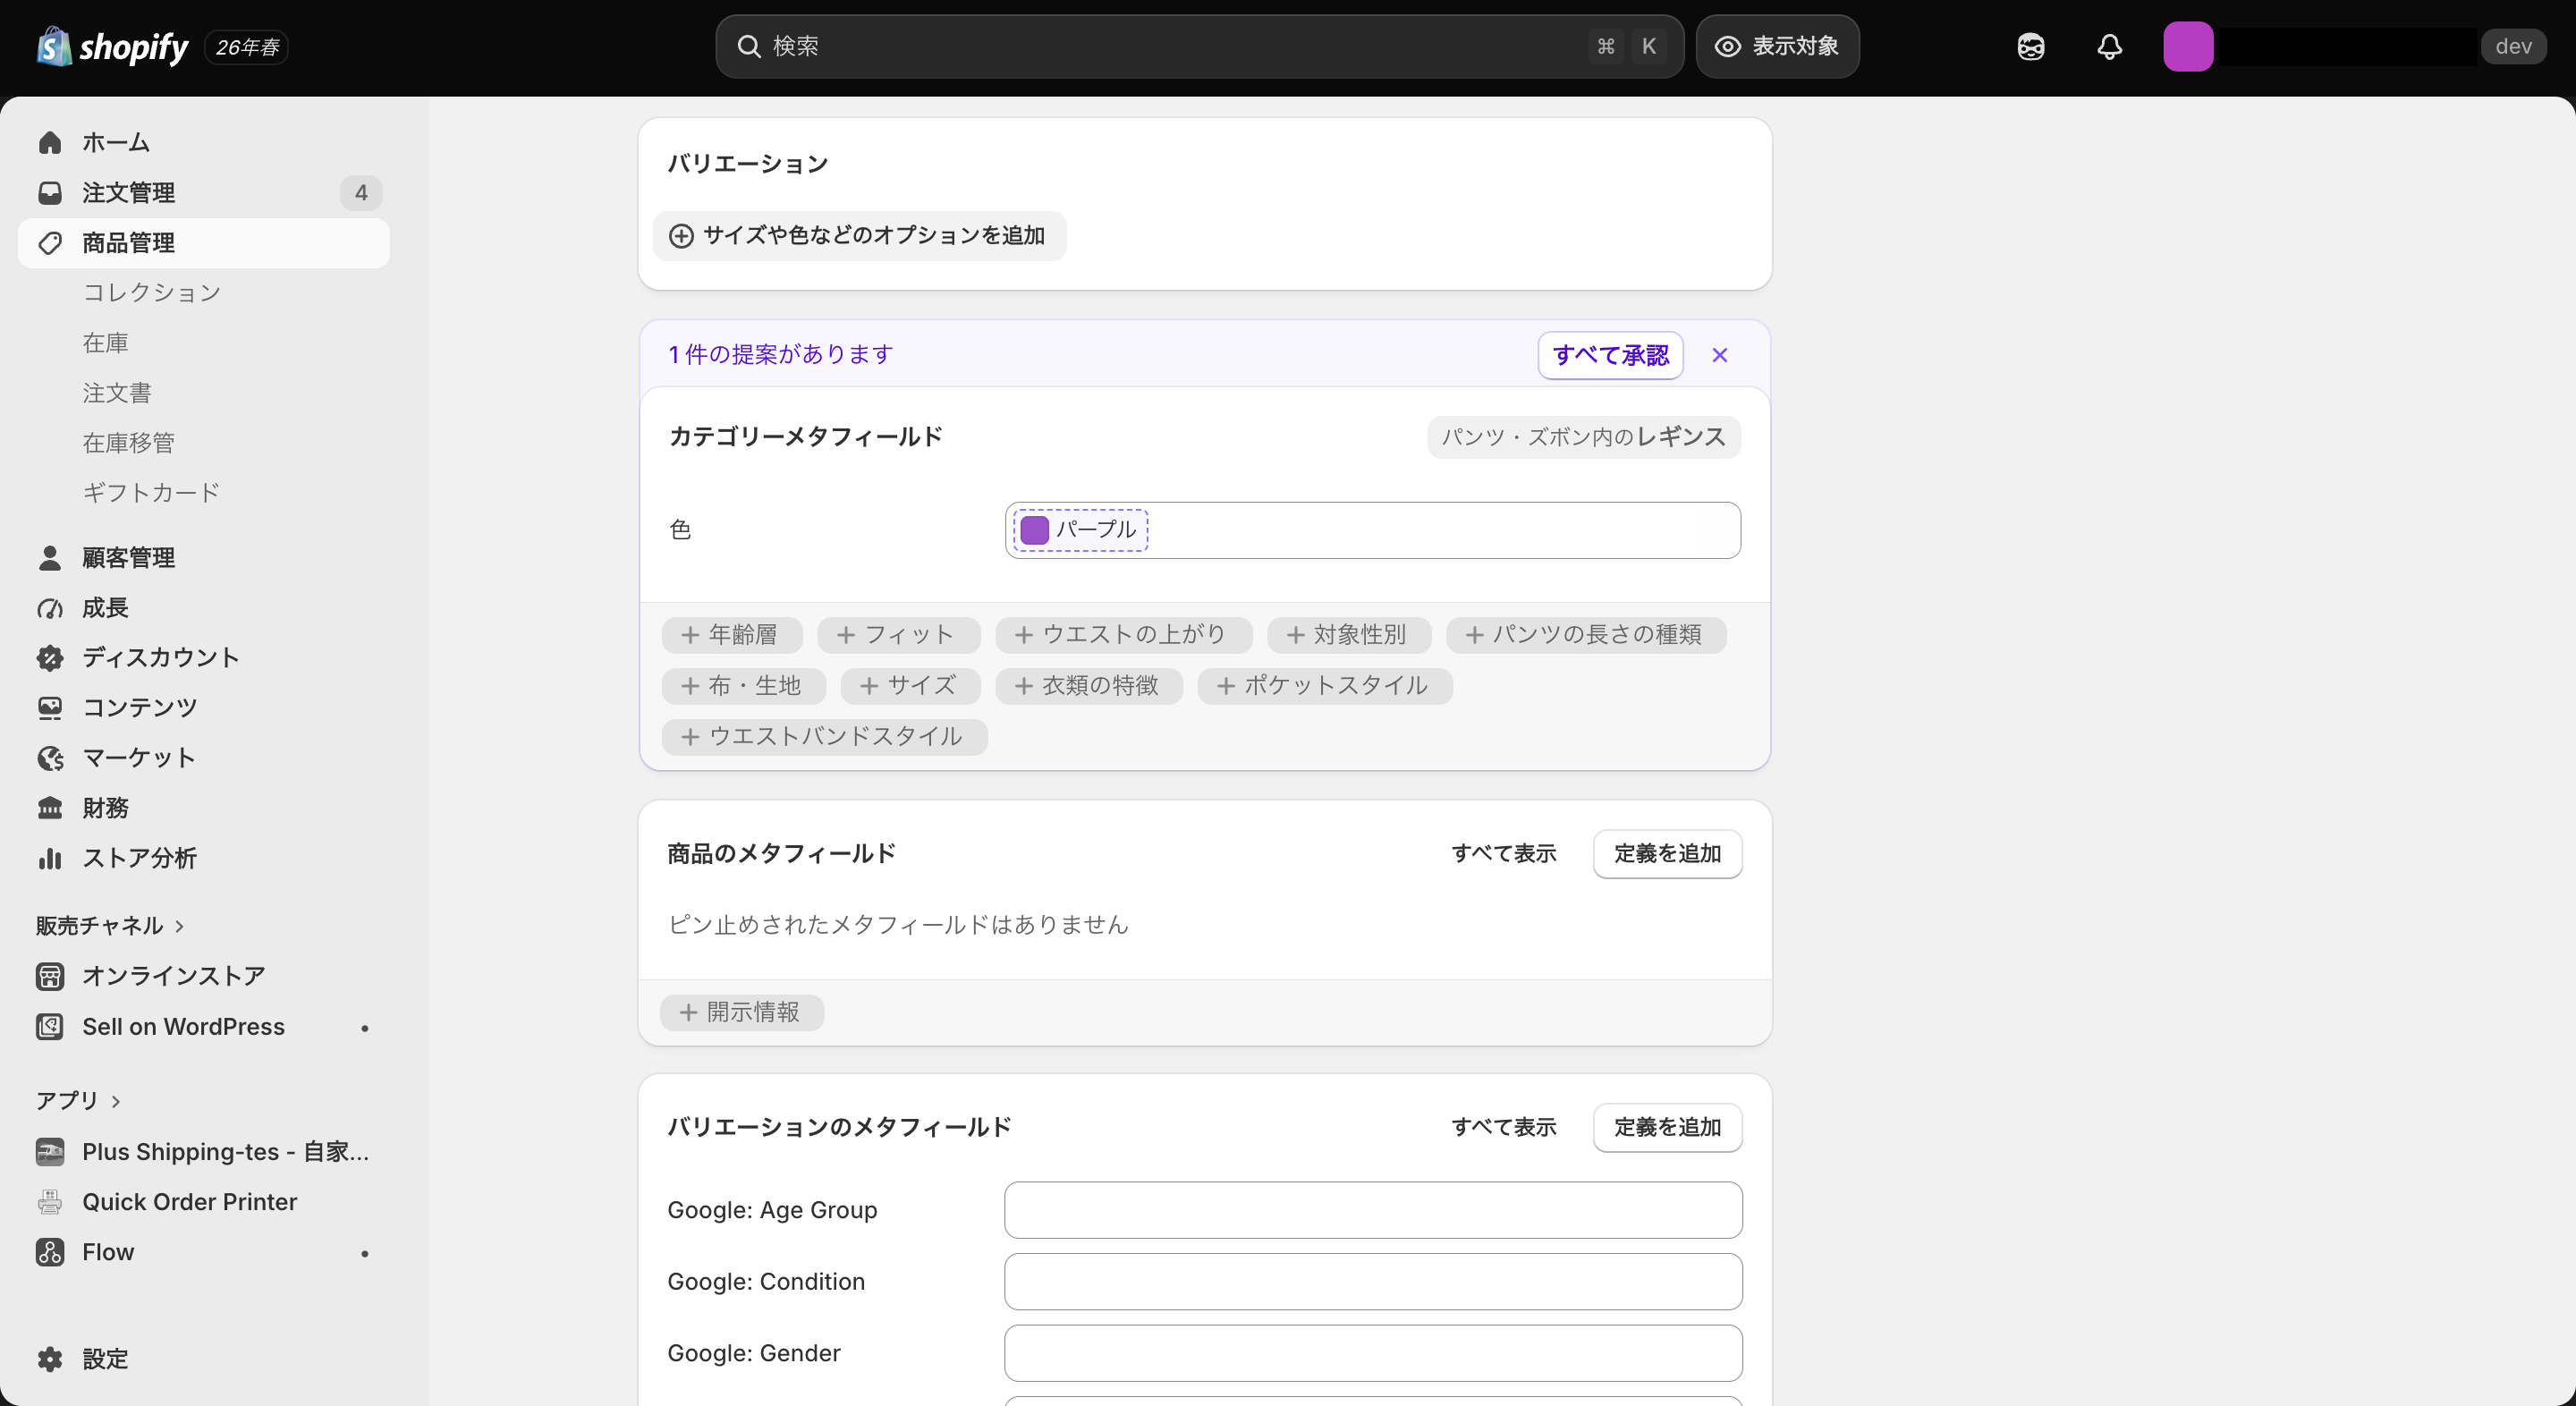
Task: Click the store avatar purple square
Action: point(2188,46)
